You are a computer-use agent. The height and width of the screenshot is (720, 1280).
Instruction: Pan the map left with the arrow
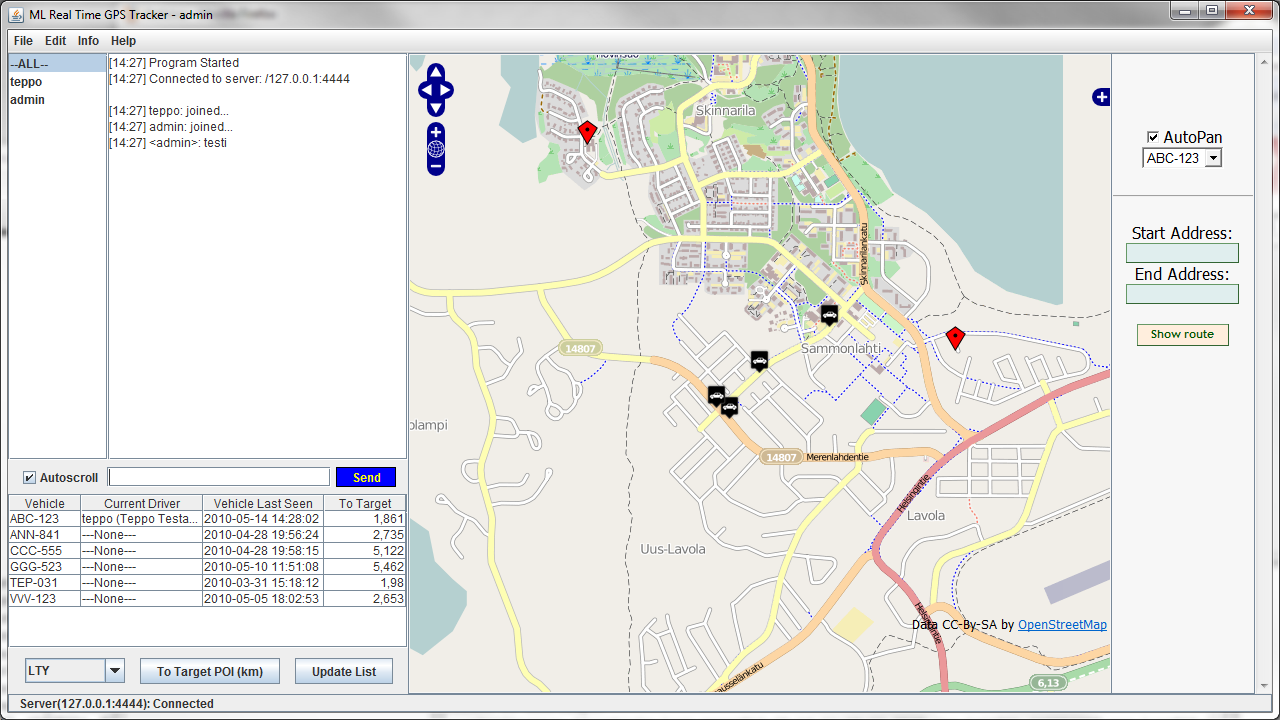click(426, 91)
